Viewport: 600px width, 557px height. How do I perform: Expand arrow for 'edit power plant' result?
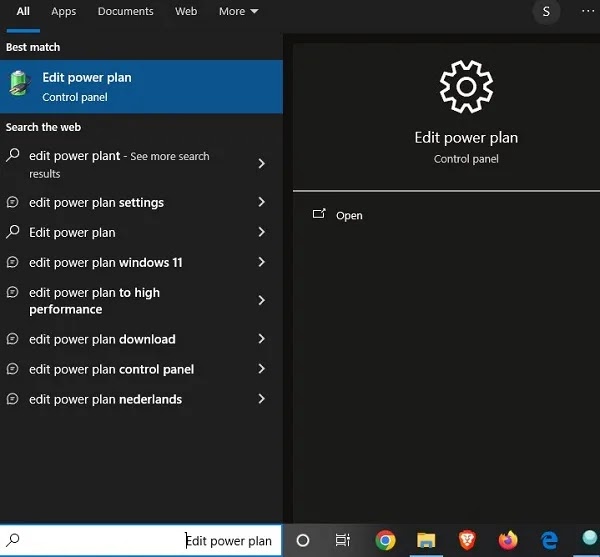[261, 164]
